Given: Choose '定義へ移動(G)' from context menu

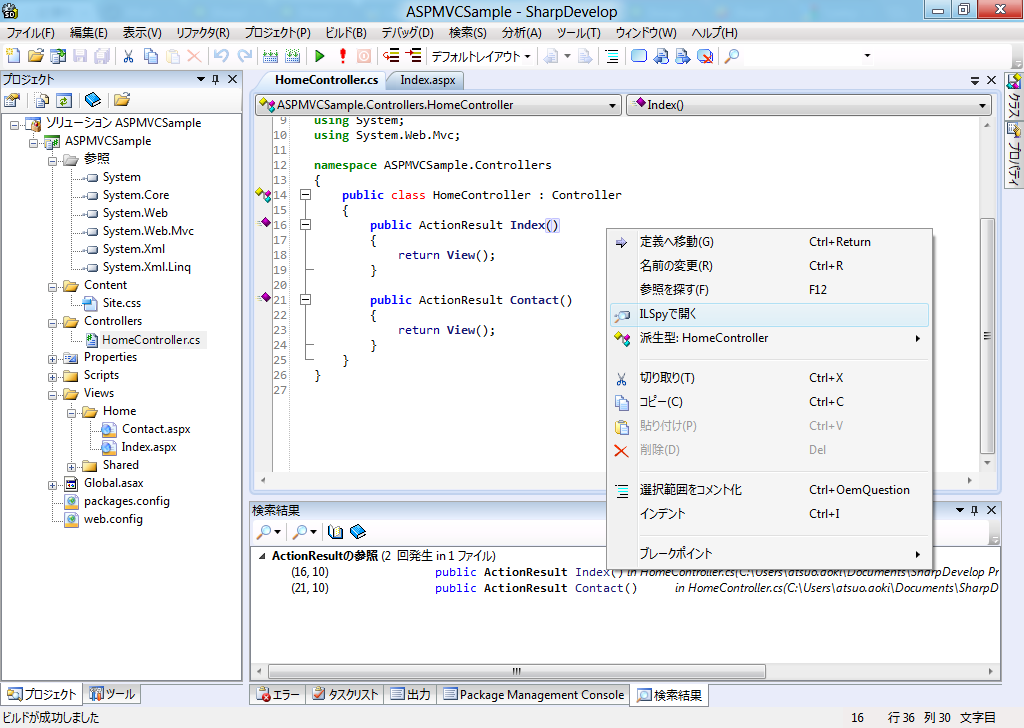Looking at the screenshot, I should click(769, 242).
